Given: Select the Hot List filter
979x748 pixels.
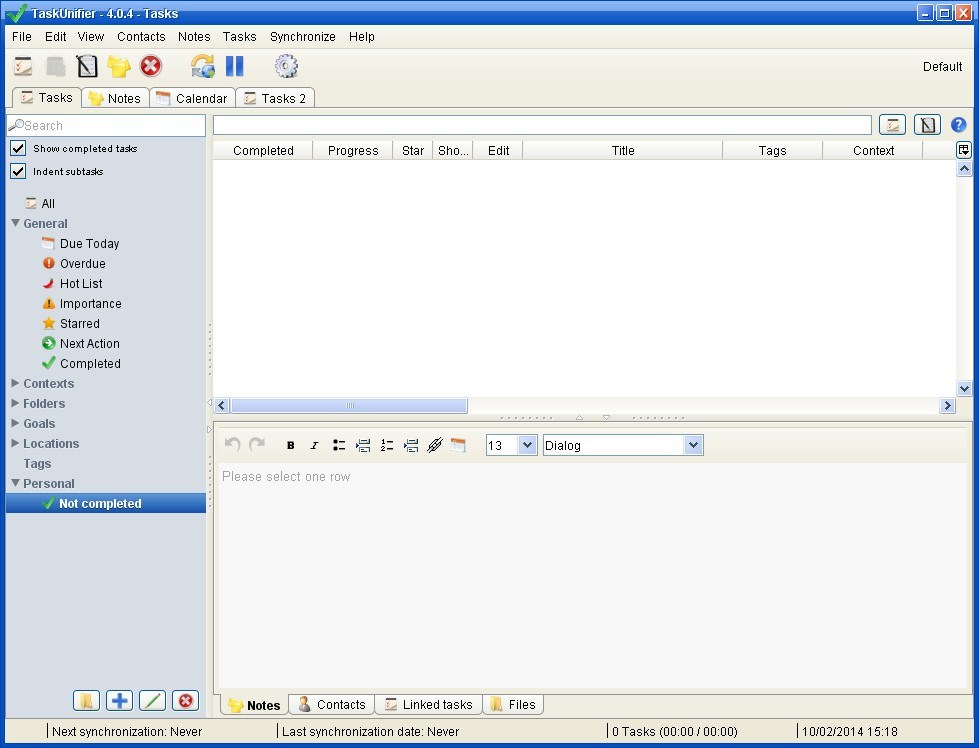Looking at the screenshot, I should (x=81, y=283).
